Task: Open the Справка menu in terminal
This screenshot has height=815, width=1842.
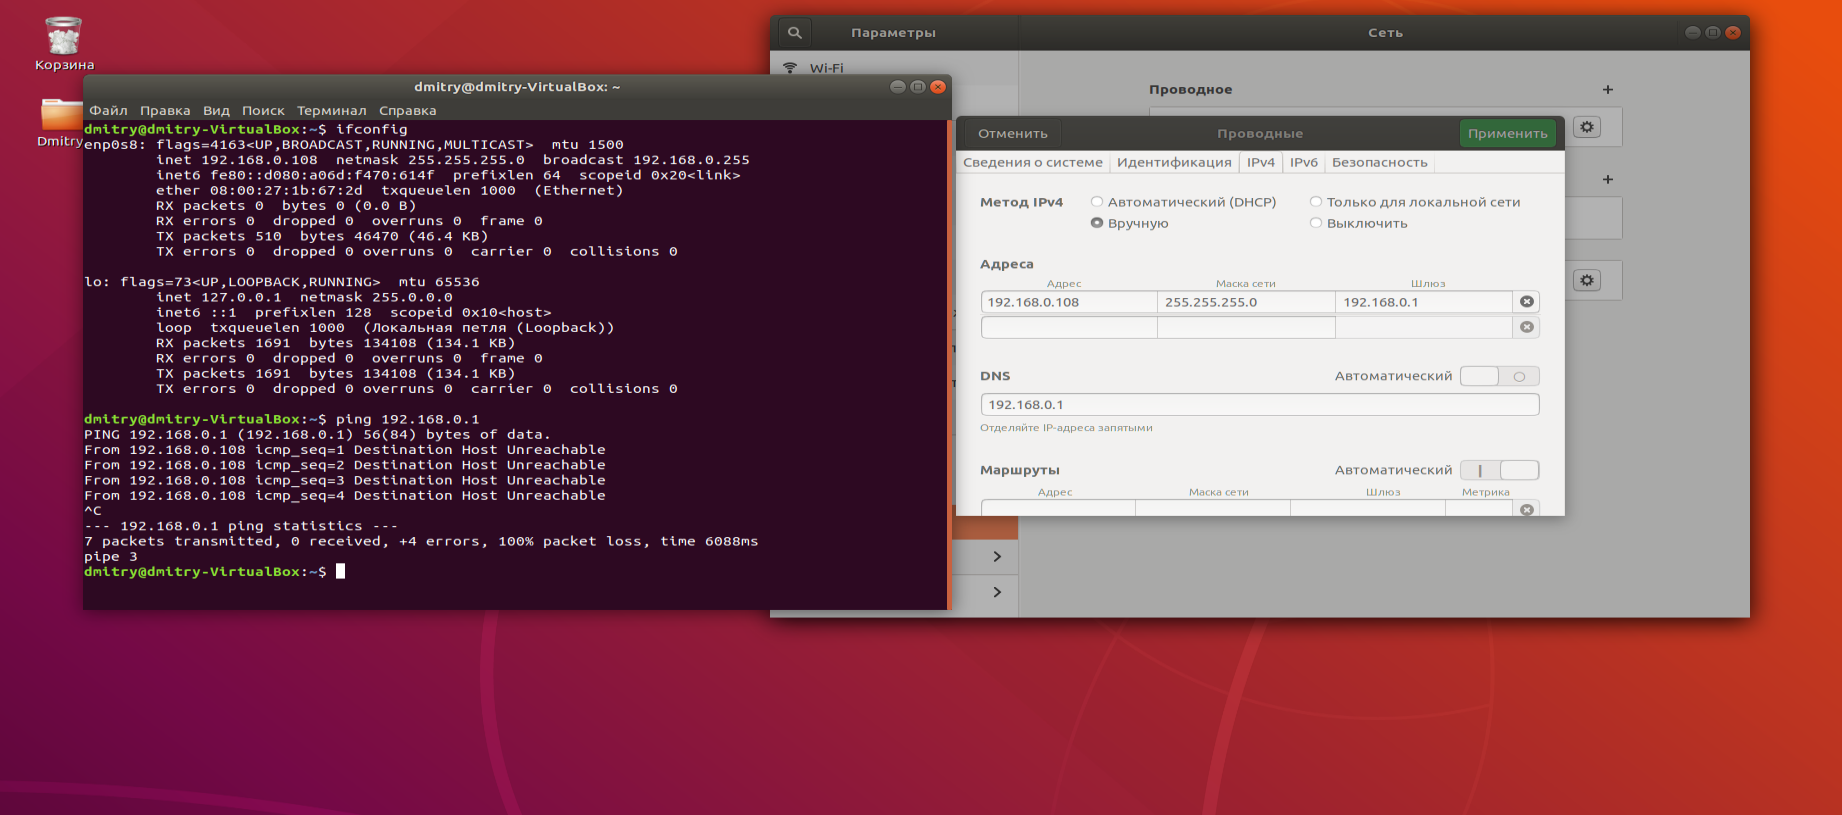Action: coord(407,110)
